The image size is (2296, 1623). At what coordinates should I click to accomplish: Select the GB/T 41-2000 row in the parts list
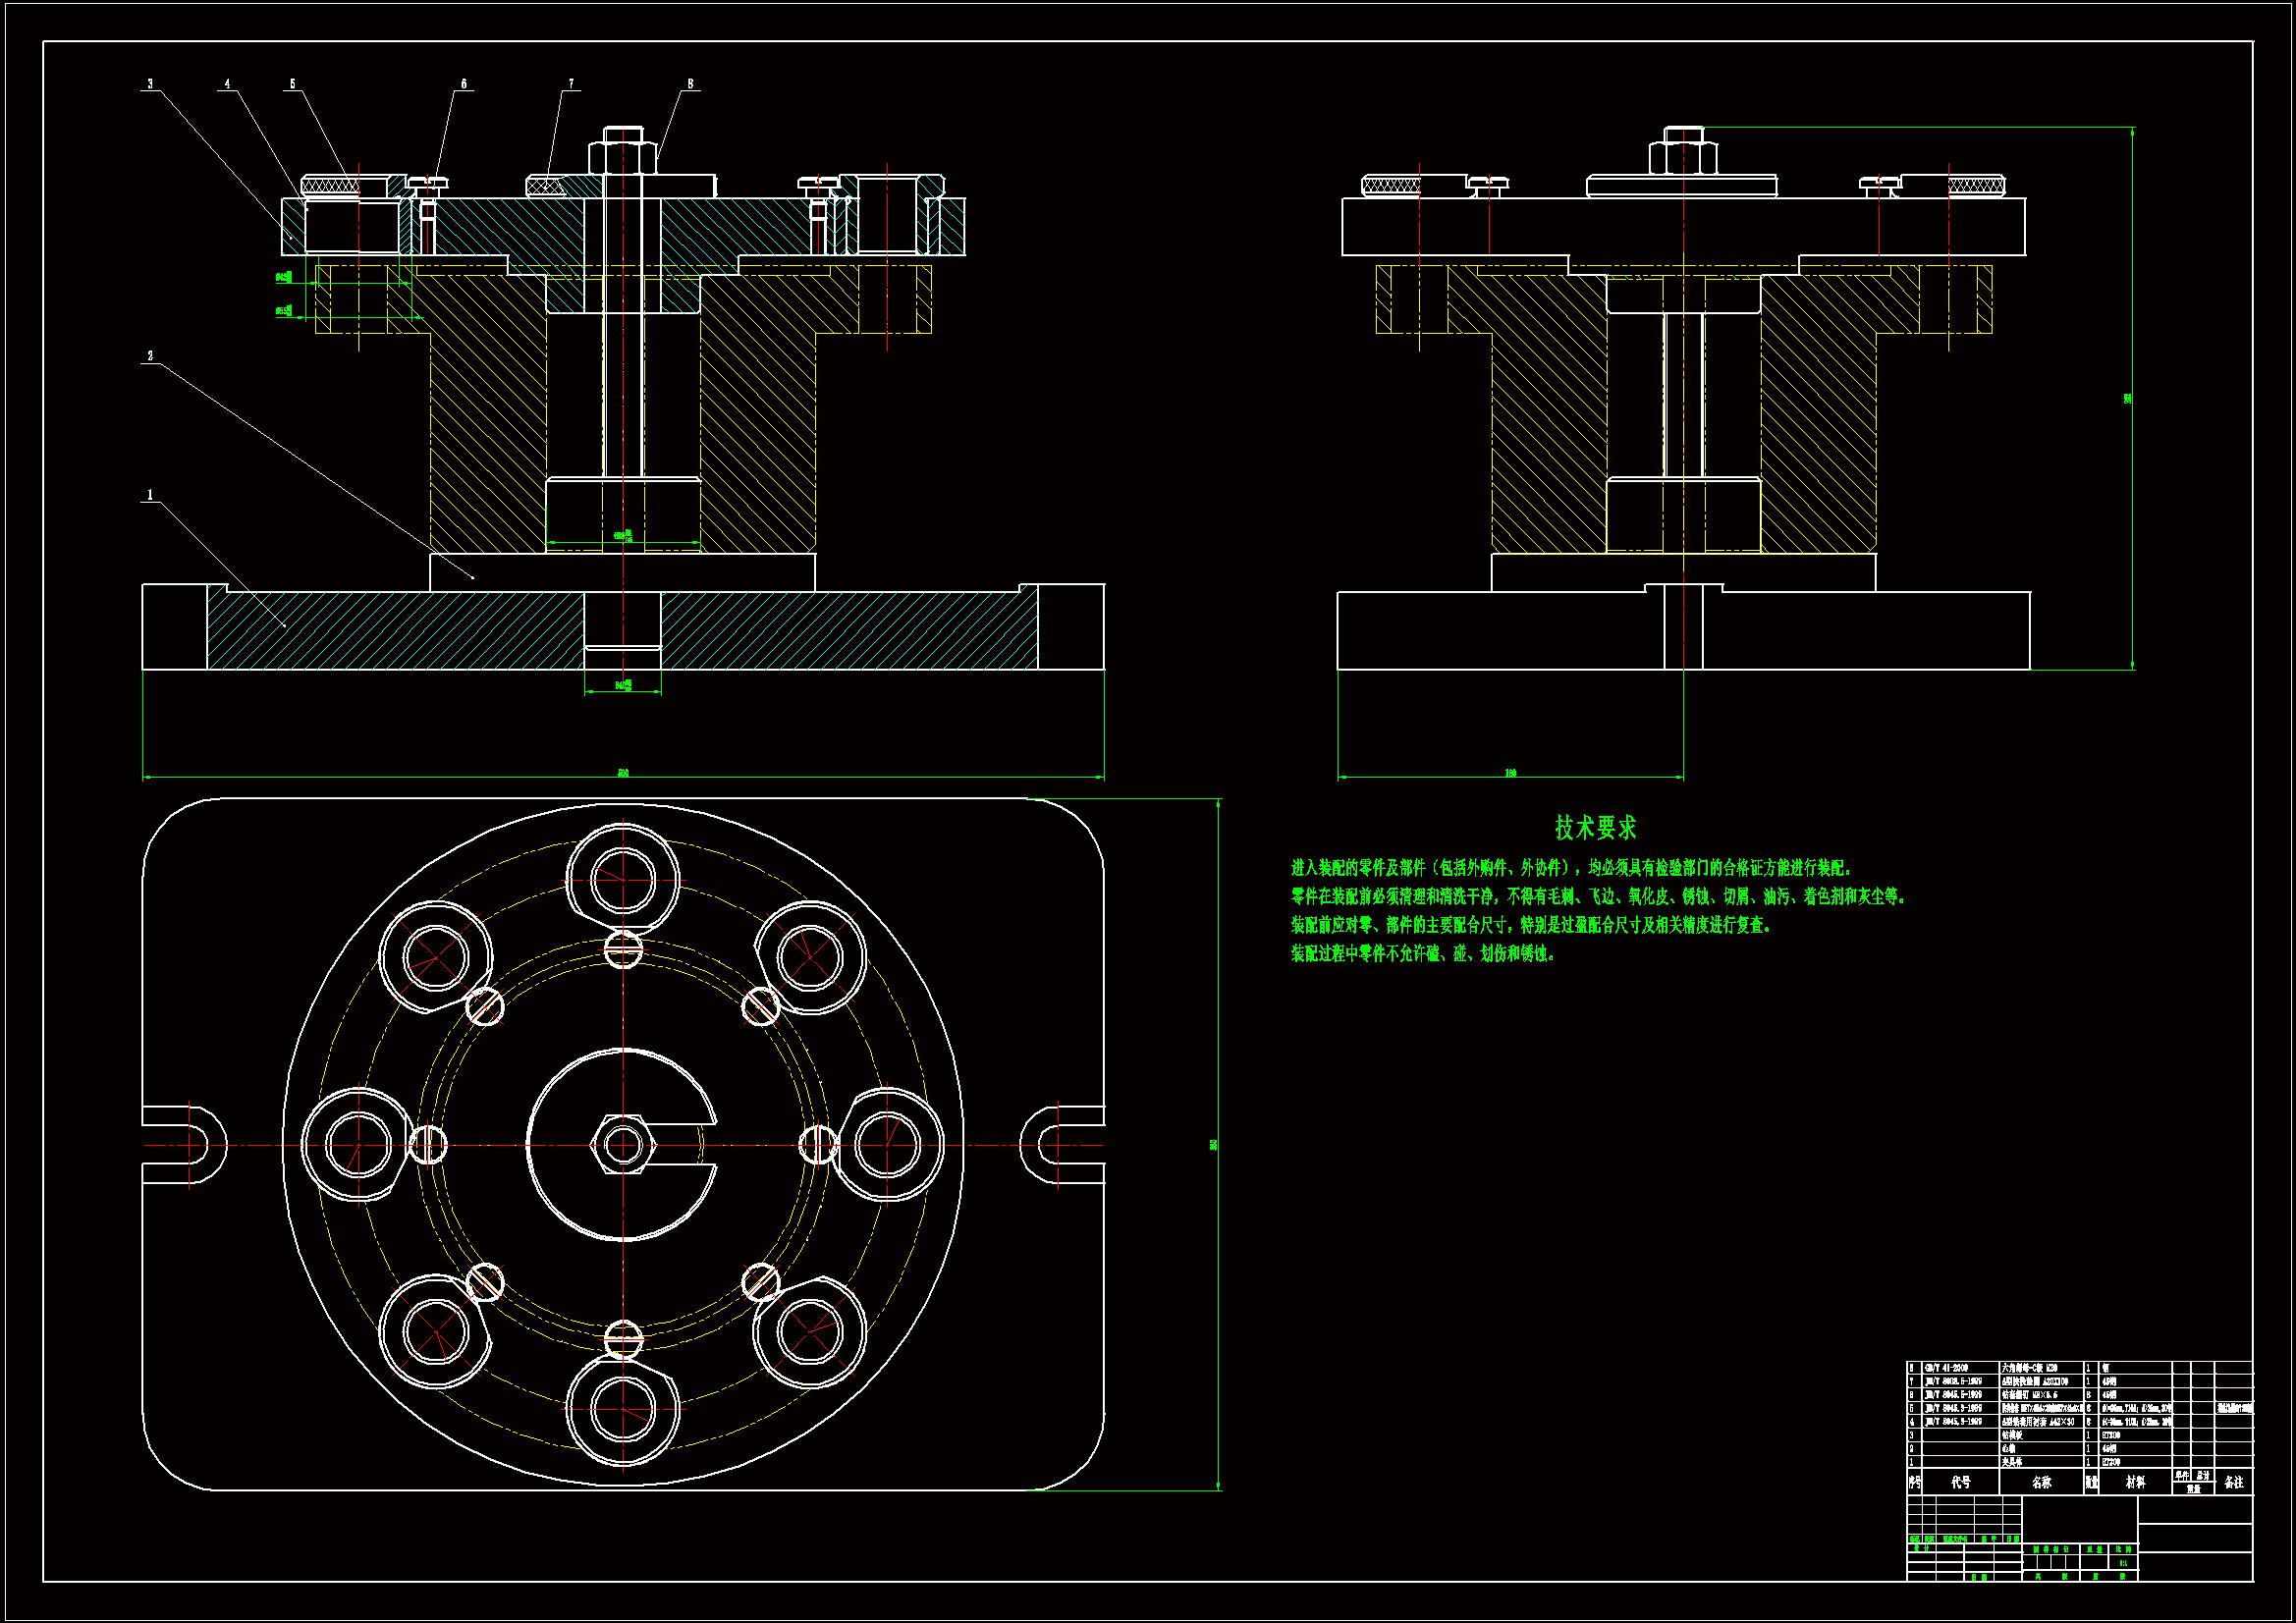point(1947,1368)
